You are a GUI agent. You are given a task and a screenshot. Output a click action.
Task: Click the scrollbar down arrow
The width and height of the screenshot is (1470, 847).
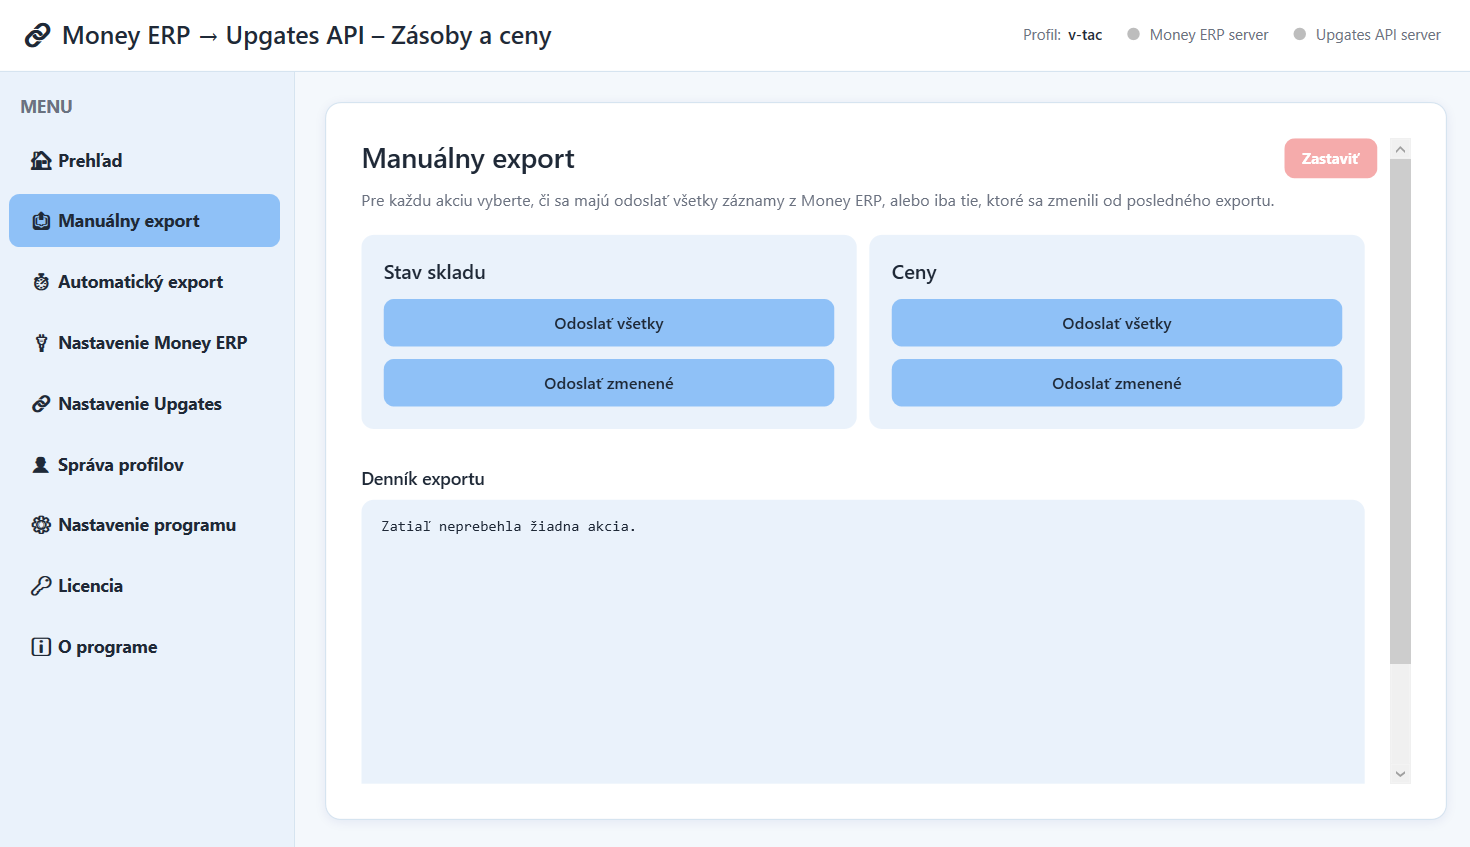point(1400,774)
